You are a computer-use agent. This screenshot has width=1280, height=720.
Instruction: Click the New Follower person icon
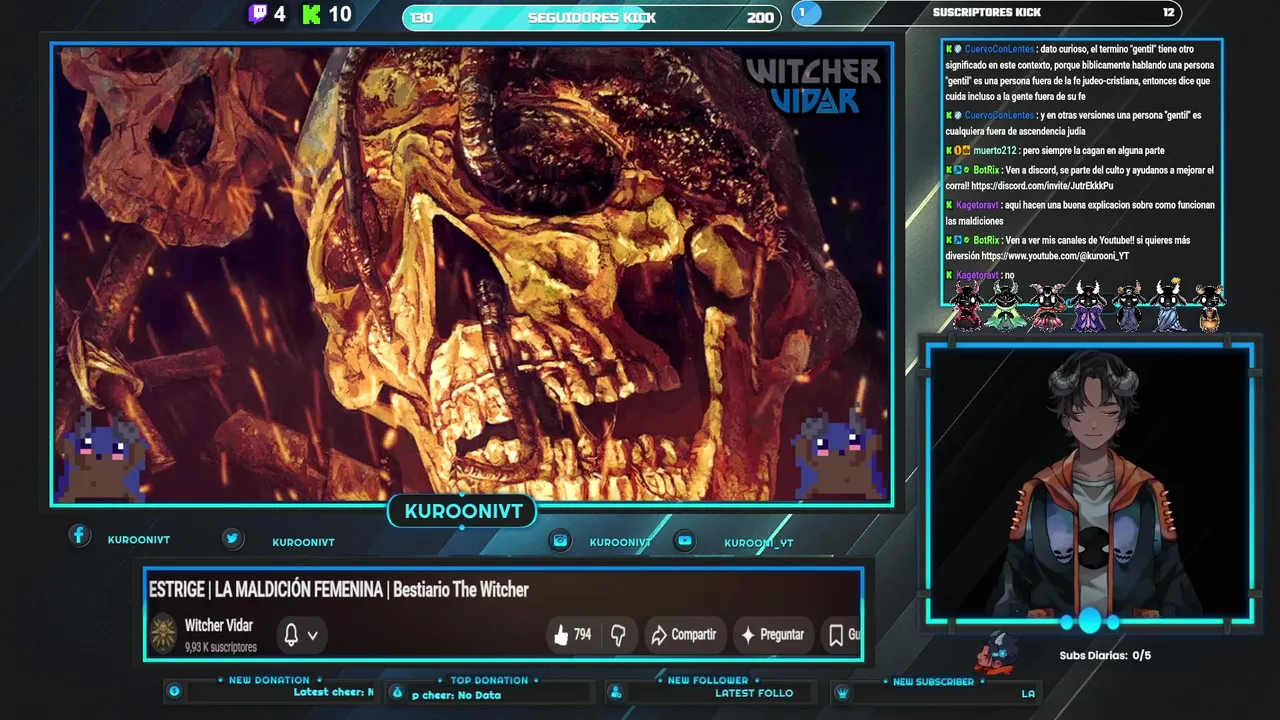(616, 692)
